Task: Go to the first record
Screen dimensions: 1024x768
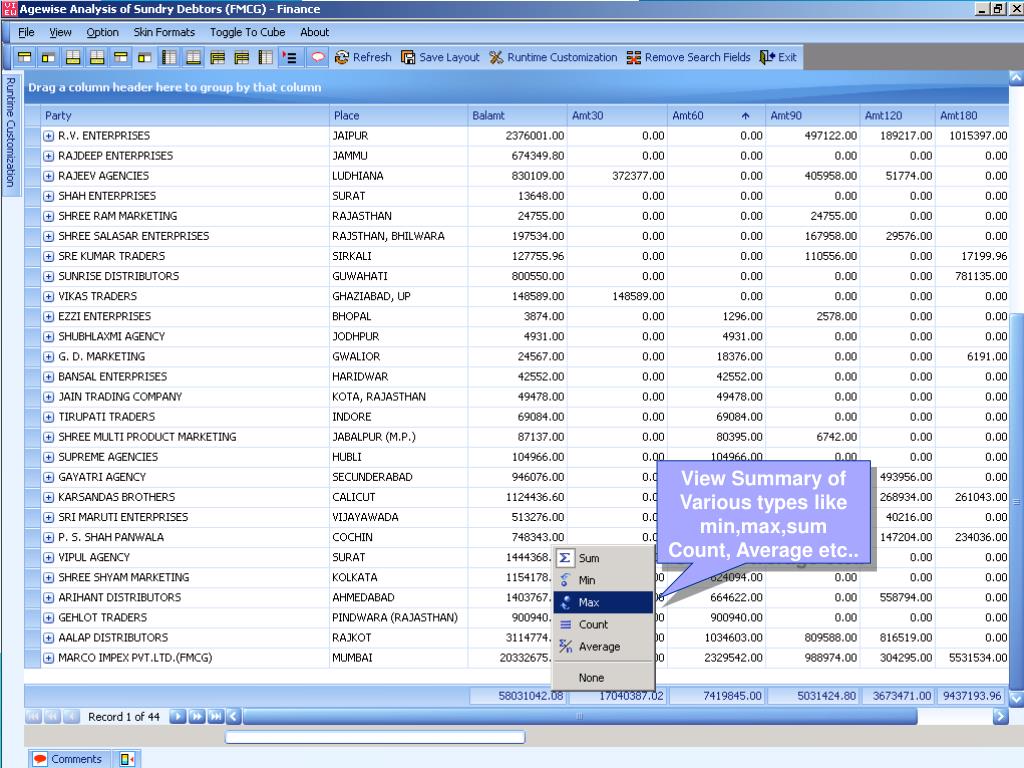Action: tap(33, 716)
